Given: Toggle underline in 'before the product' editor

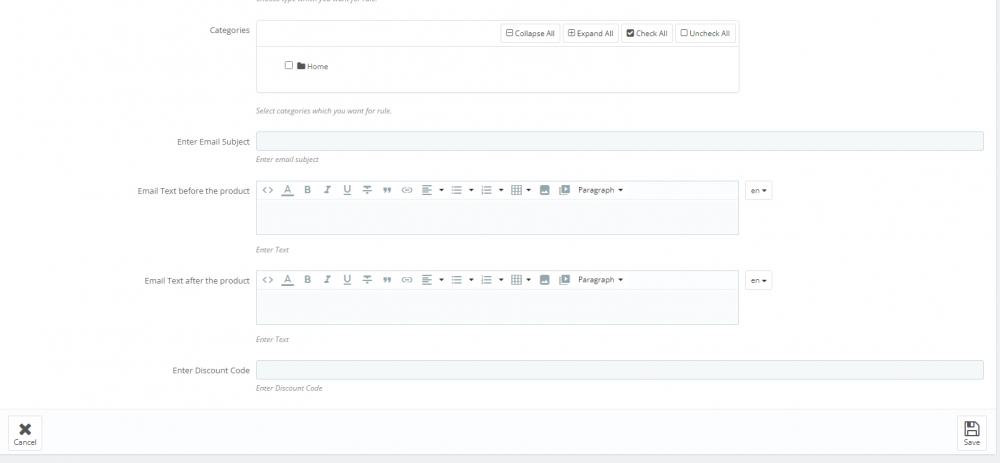Looking at the screenshot, I should 347,190.
